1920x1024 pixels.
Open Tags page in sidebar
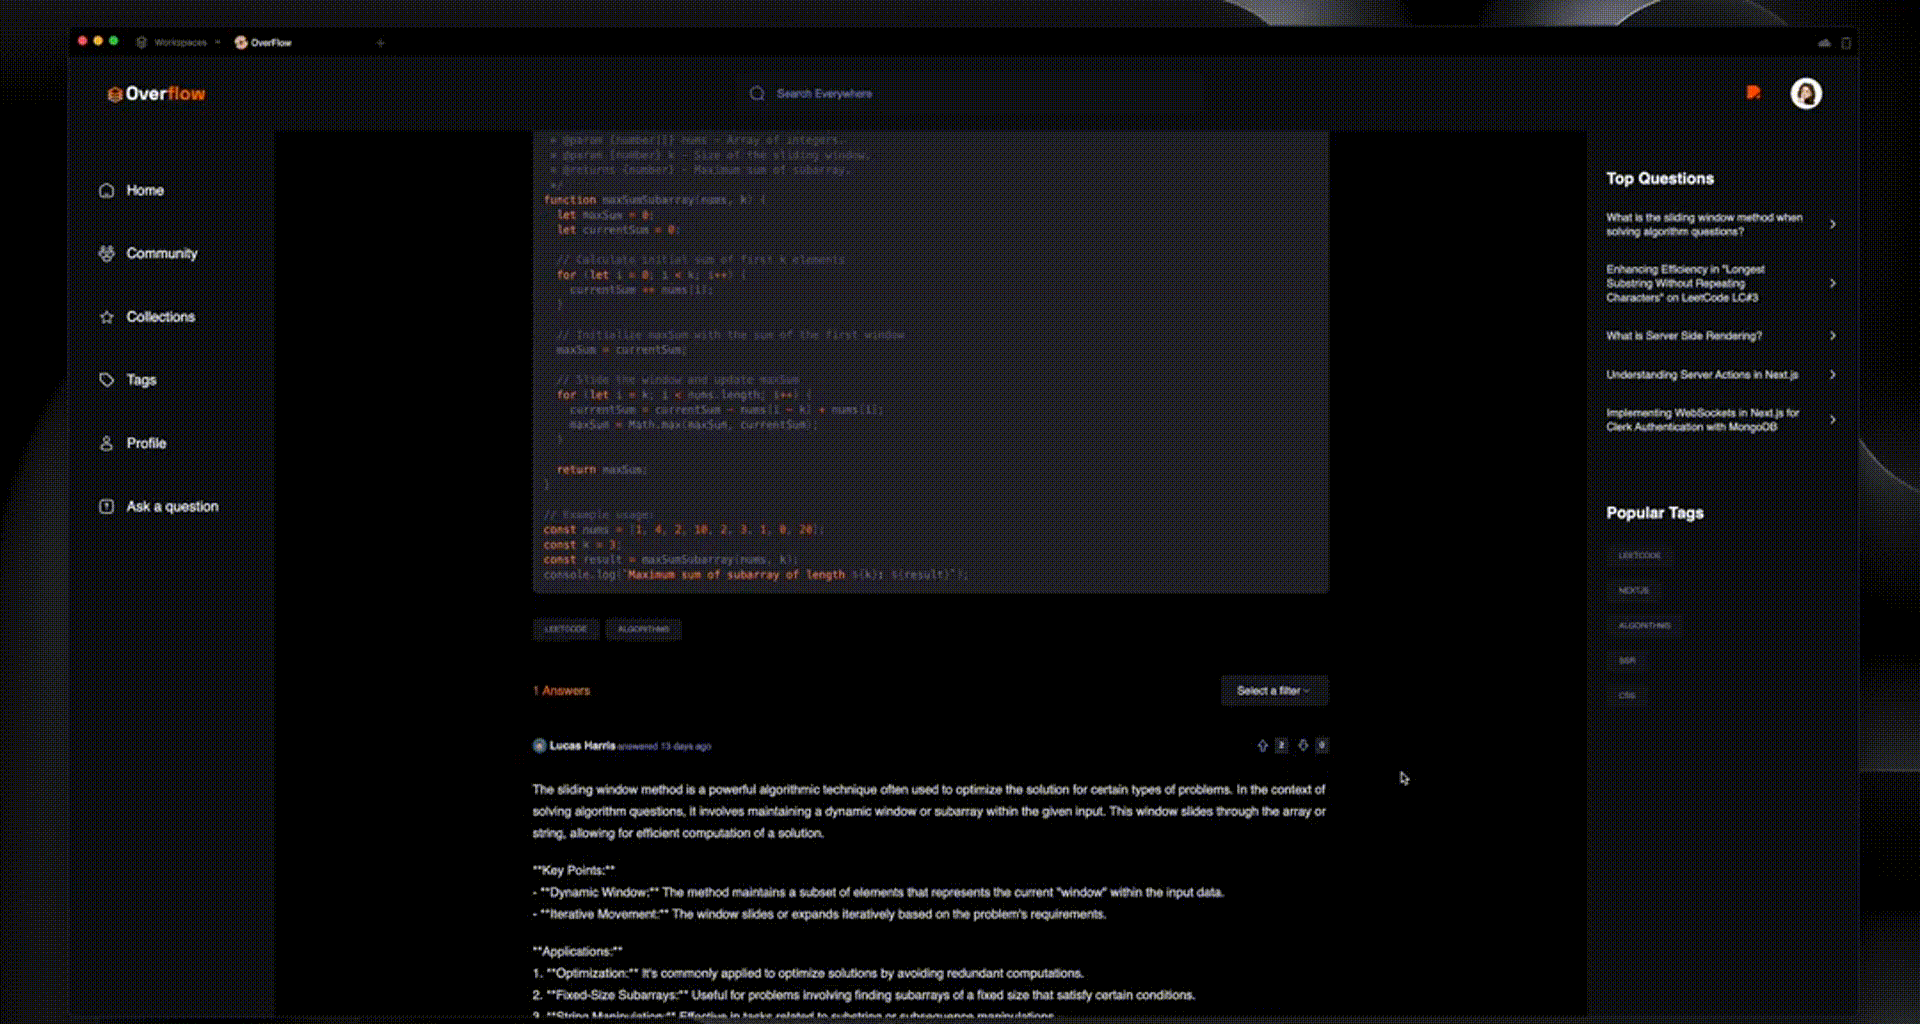141,380
